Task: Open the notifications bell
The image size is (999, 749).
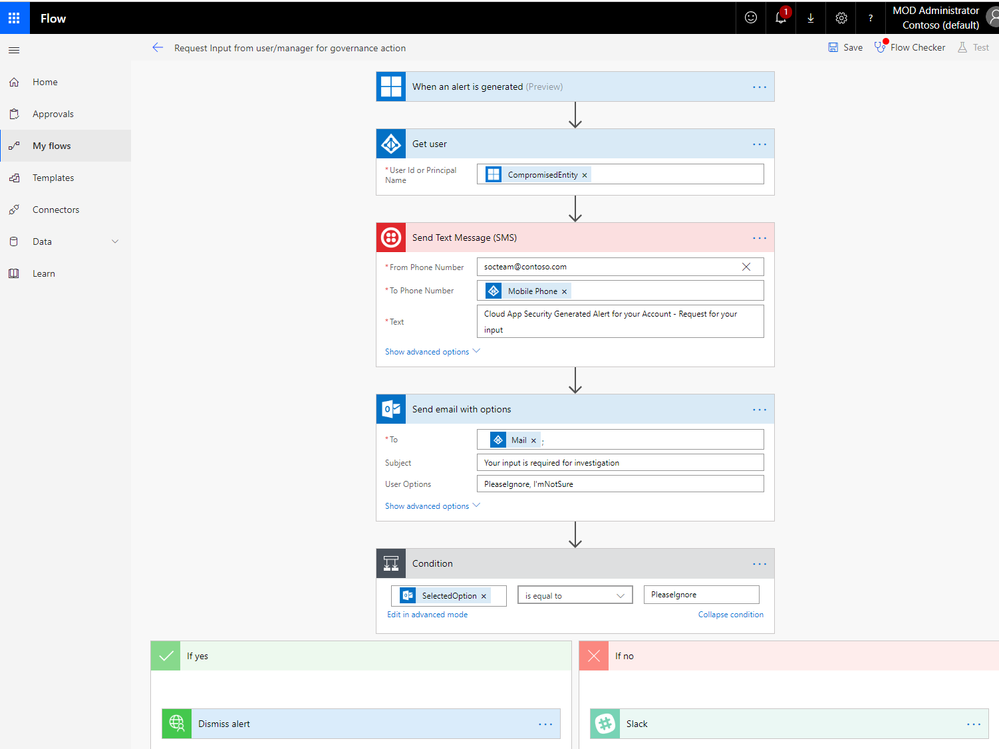Action: coord(780,18)
